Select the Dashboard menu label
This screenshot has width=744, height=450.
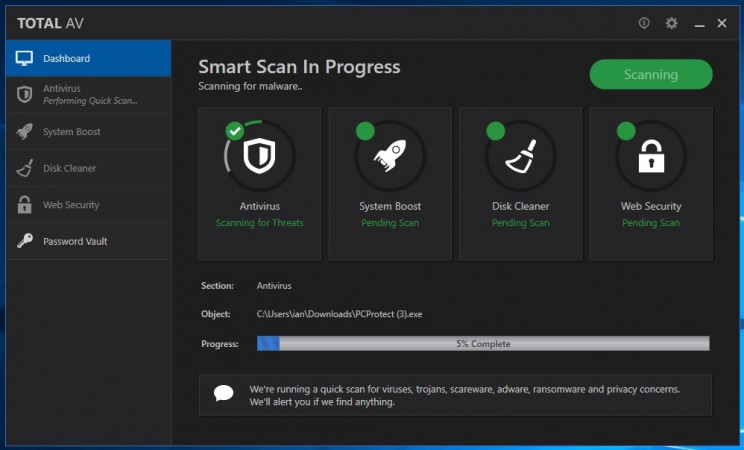[66, 58]
